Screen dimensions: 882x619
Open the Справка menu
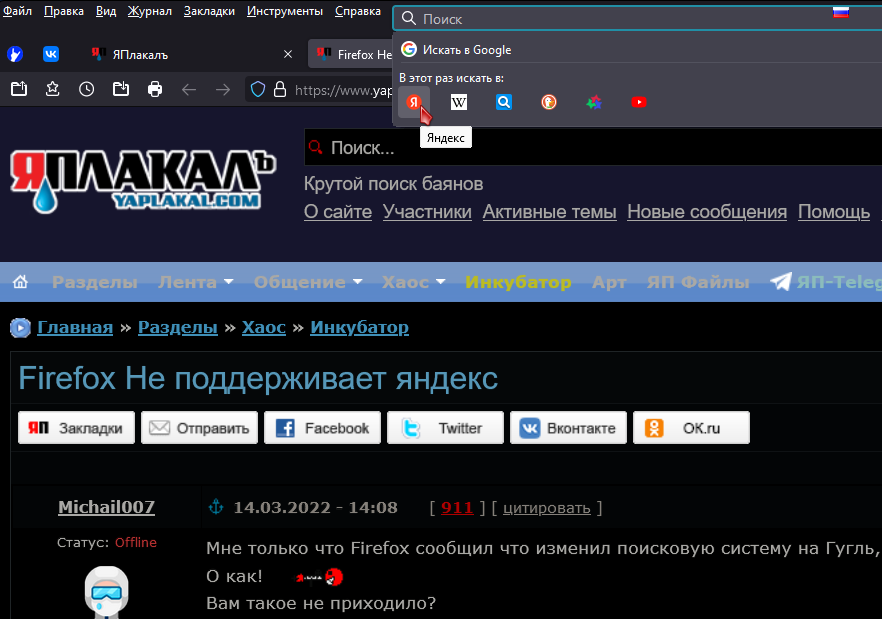pos(358,11)
